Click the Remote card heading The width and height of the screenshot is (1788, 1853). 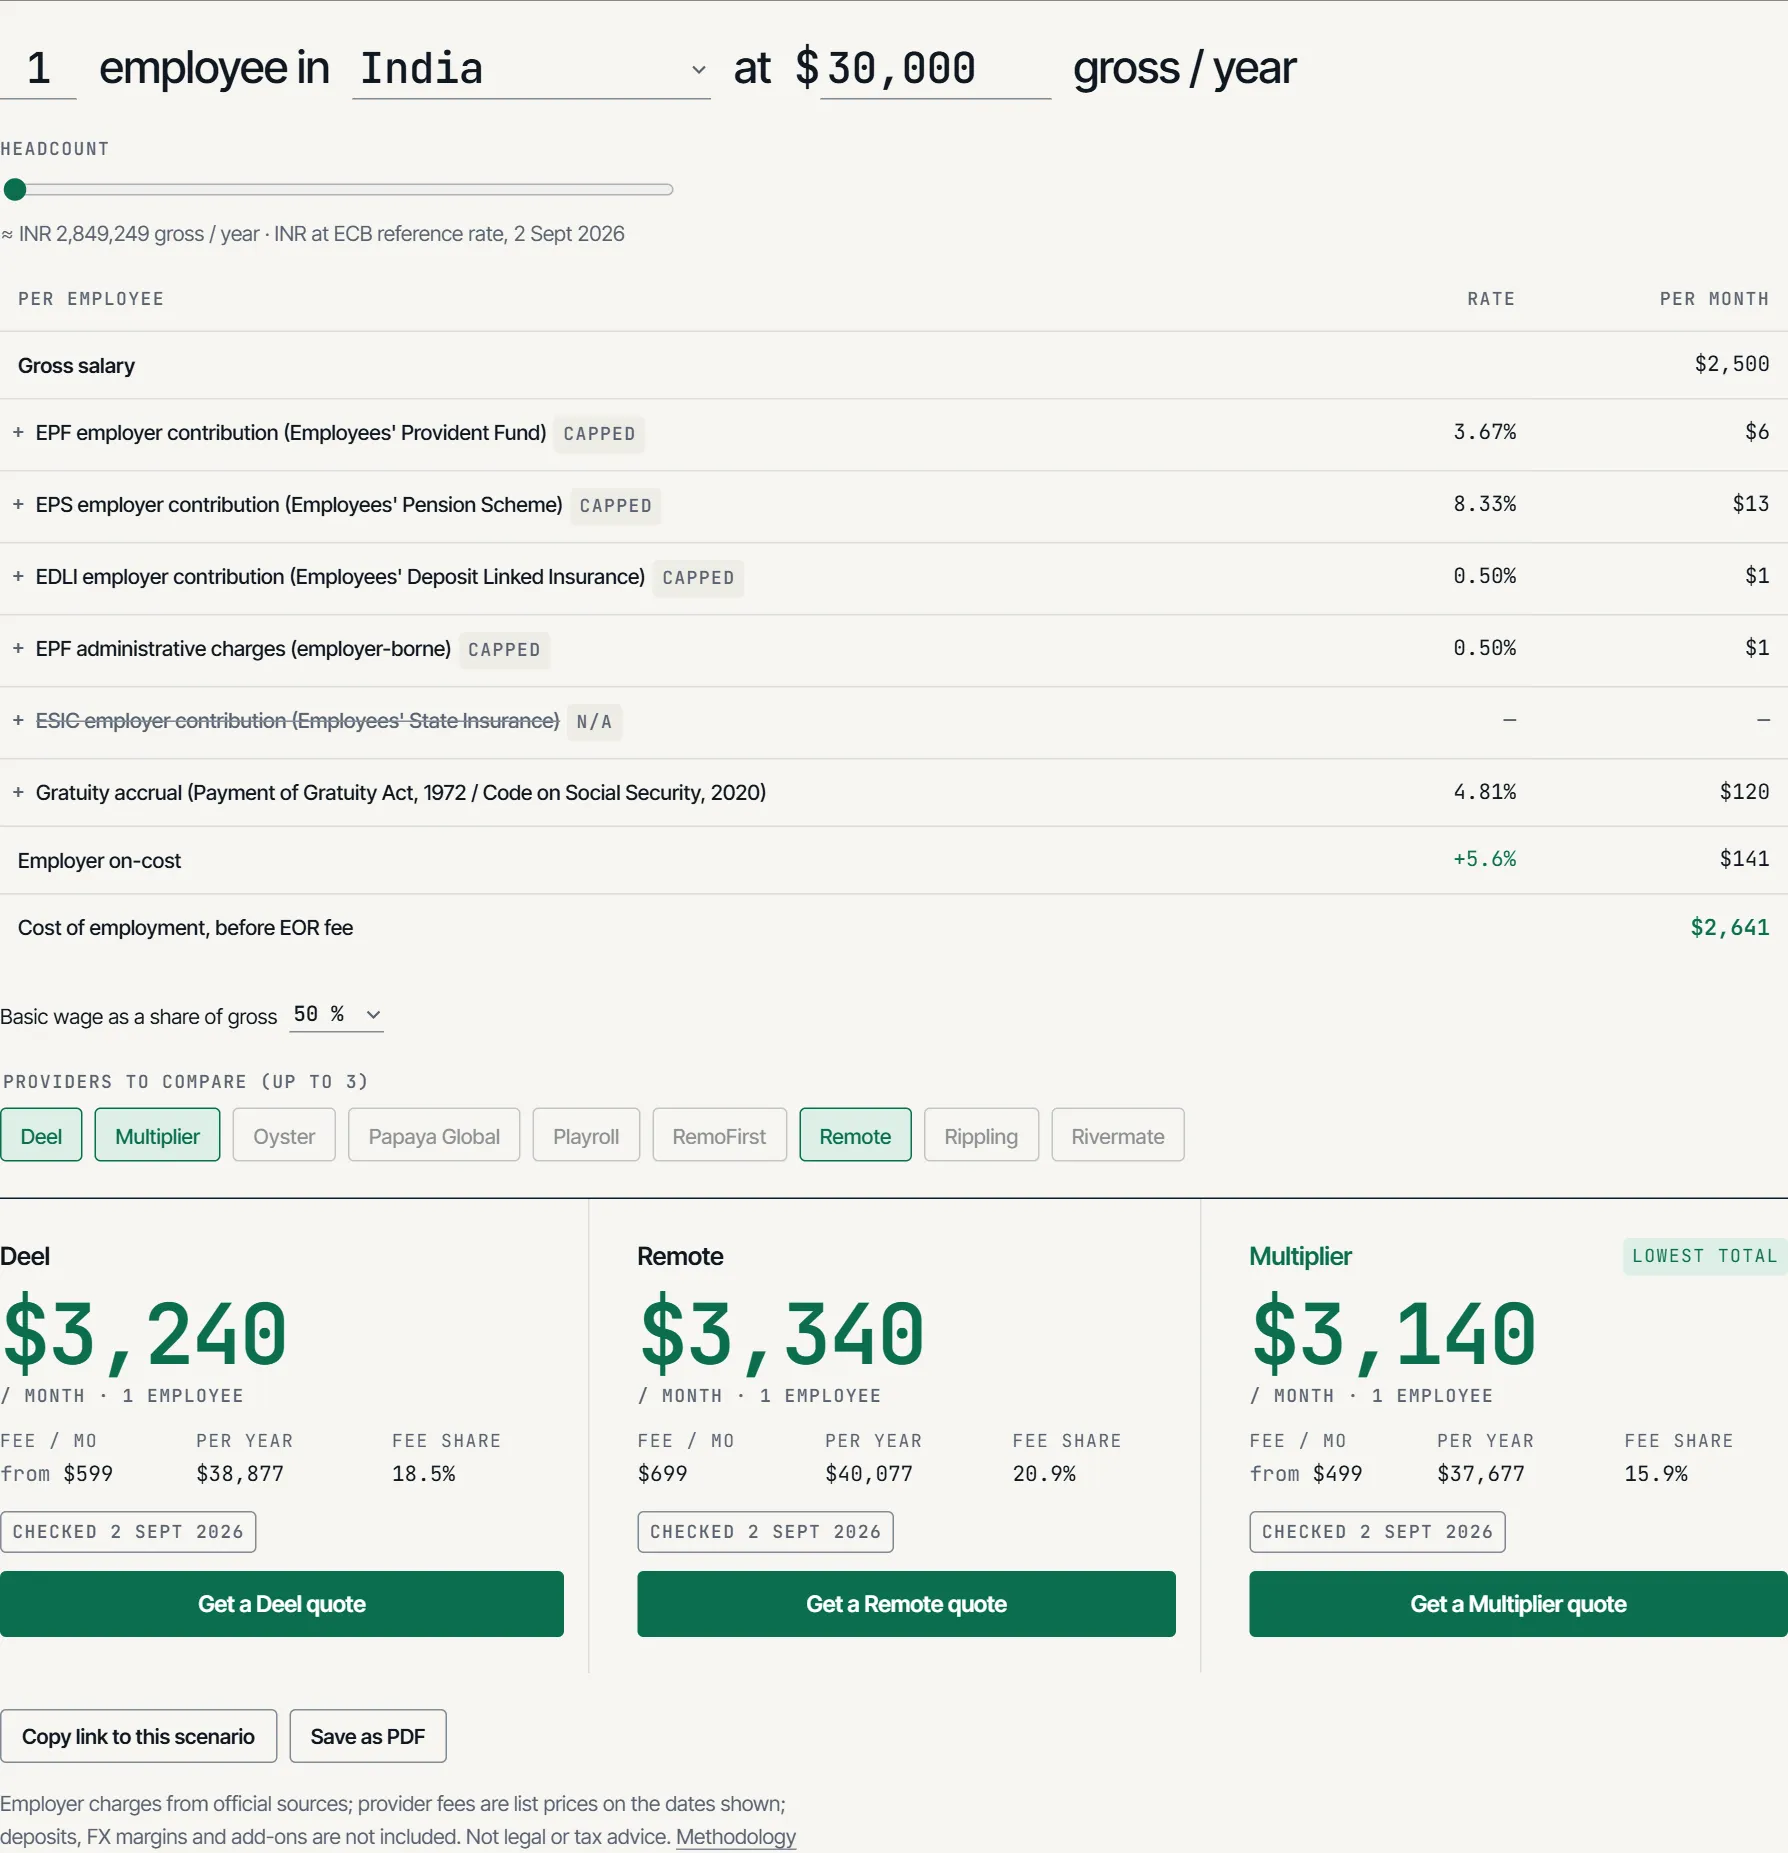[680, 1256]
